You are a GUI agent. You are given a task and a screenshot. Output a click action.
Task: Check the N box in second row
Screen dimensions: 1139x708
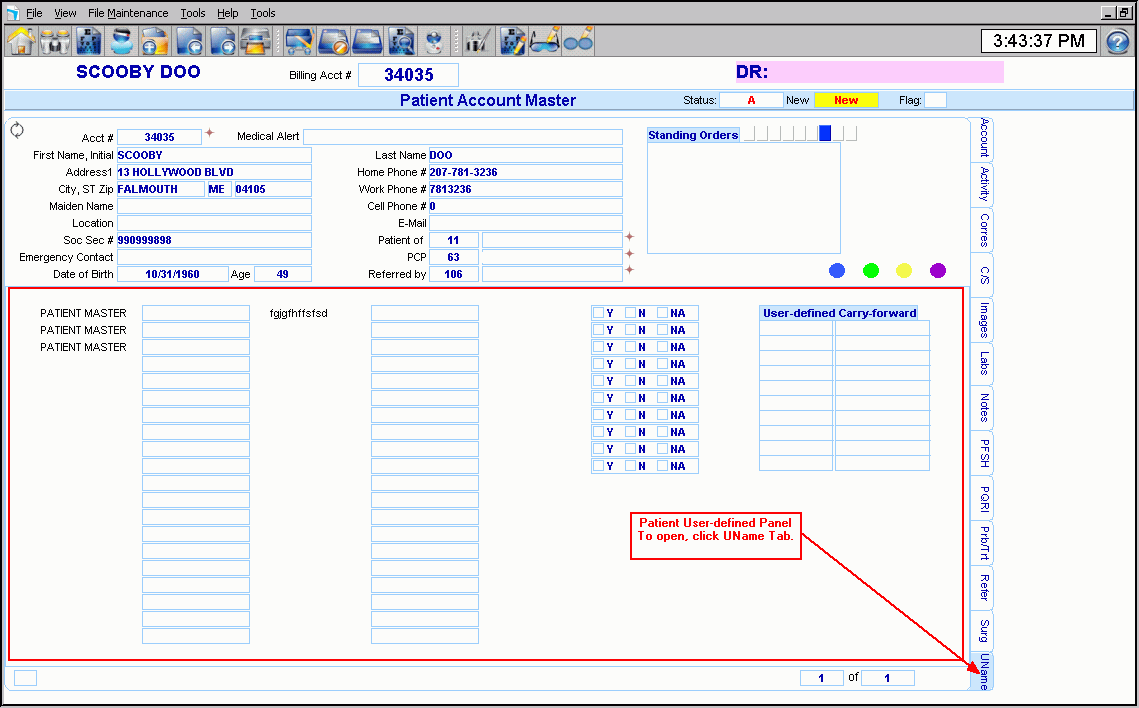[630, 330]
